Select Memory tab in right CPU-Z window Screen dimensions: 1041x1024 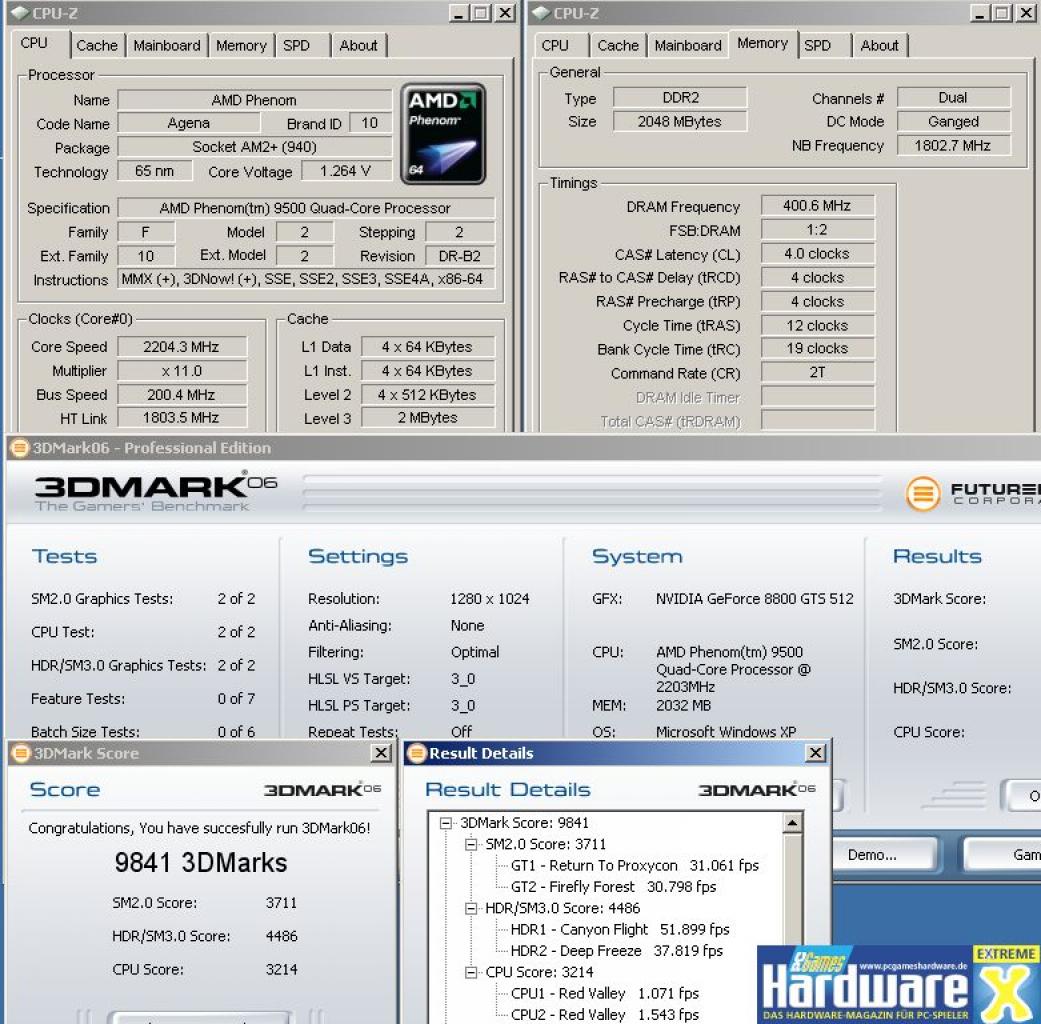coord(762,43)
